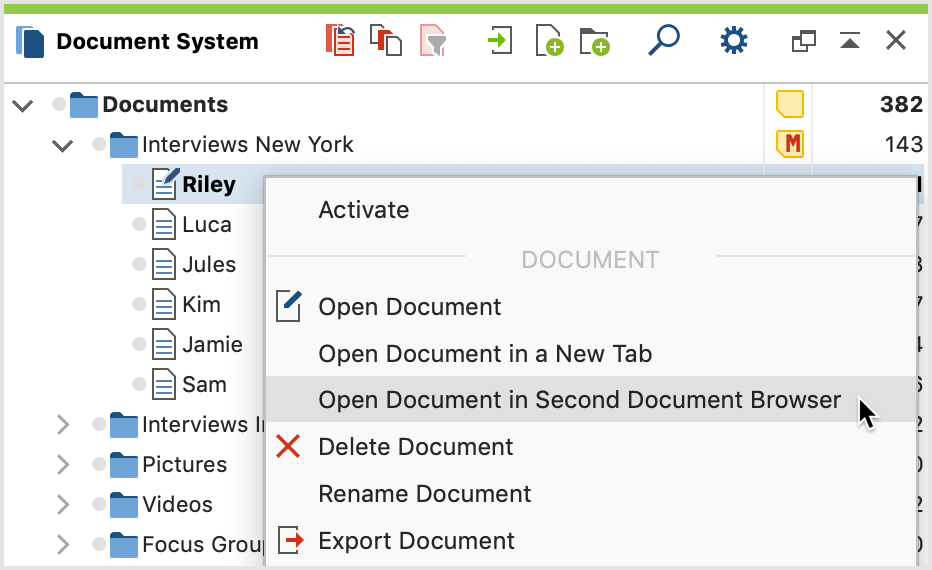This screenshot has height=570, width=932.
Task: Expand the Pictures folder
Action: 63,464
